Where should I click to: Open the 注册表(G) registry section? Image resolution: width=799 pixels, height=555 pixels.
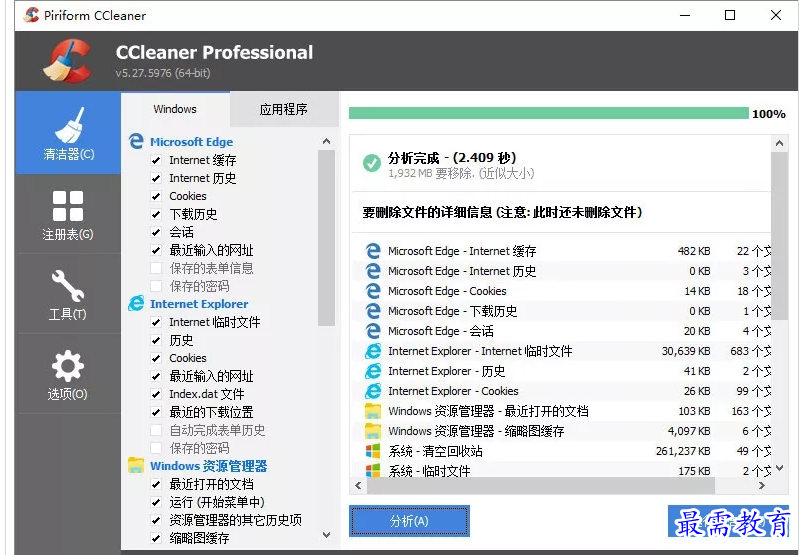(68, 214)
